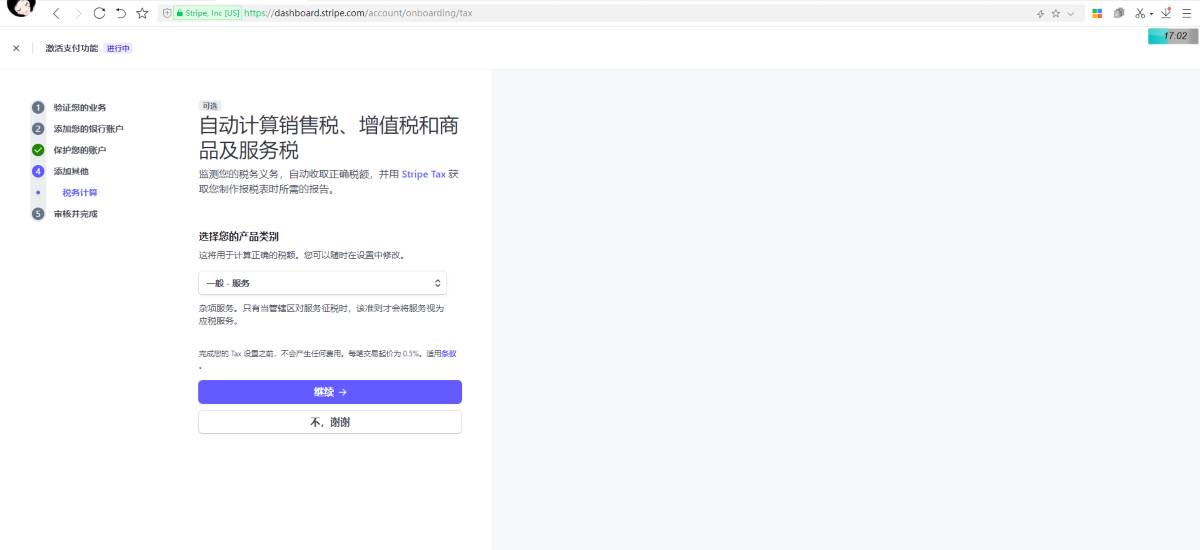1200x550 pixels.
Task: Open the small arrow next to scissors
Action: [x=1151, y=14]
